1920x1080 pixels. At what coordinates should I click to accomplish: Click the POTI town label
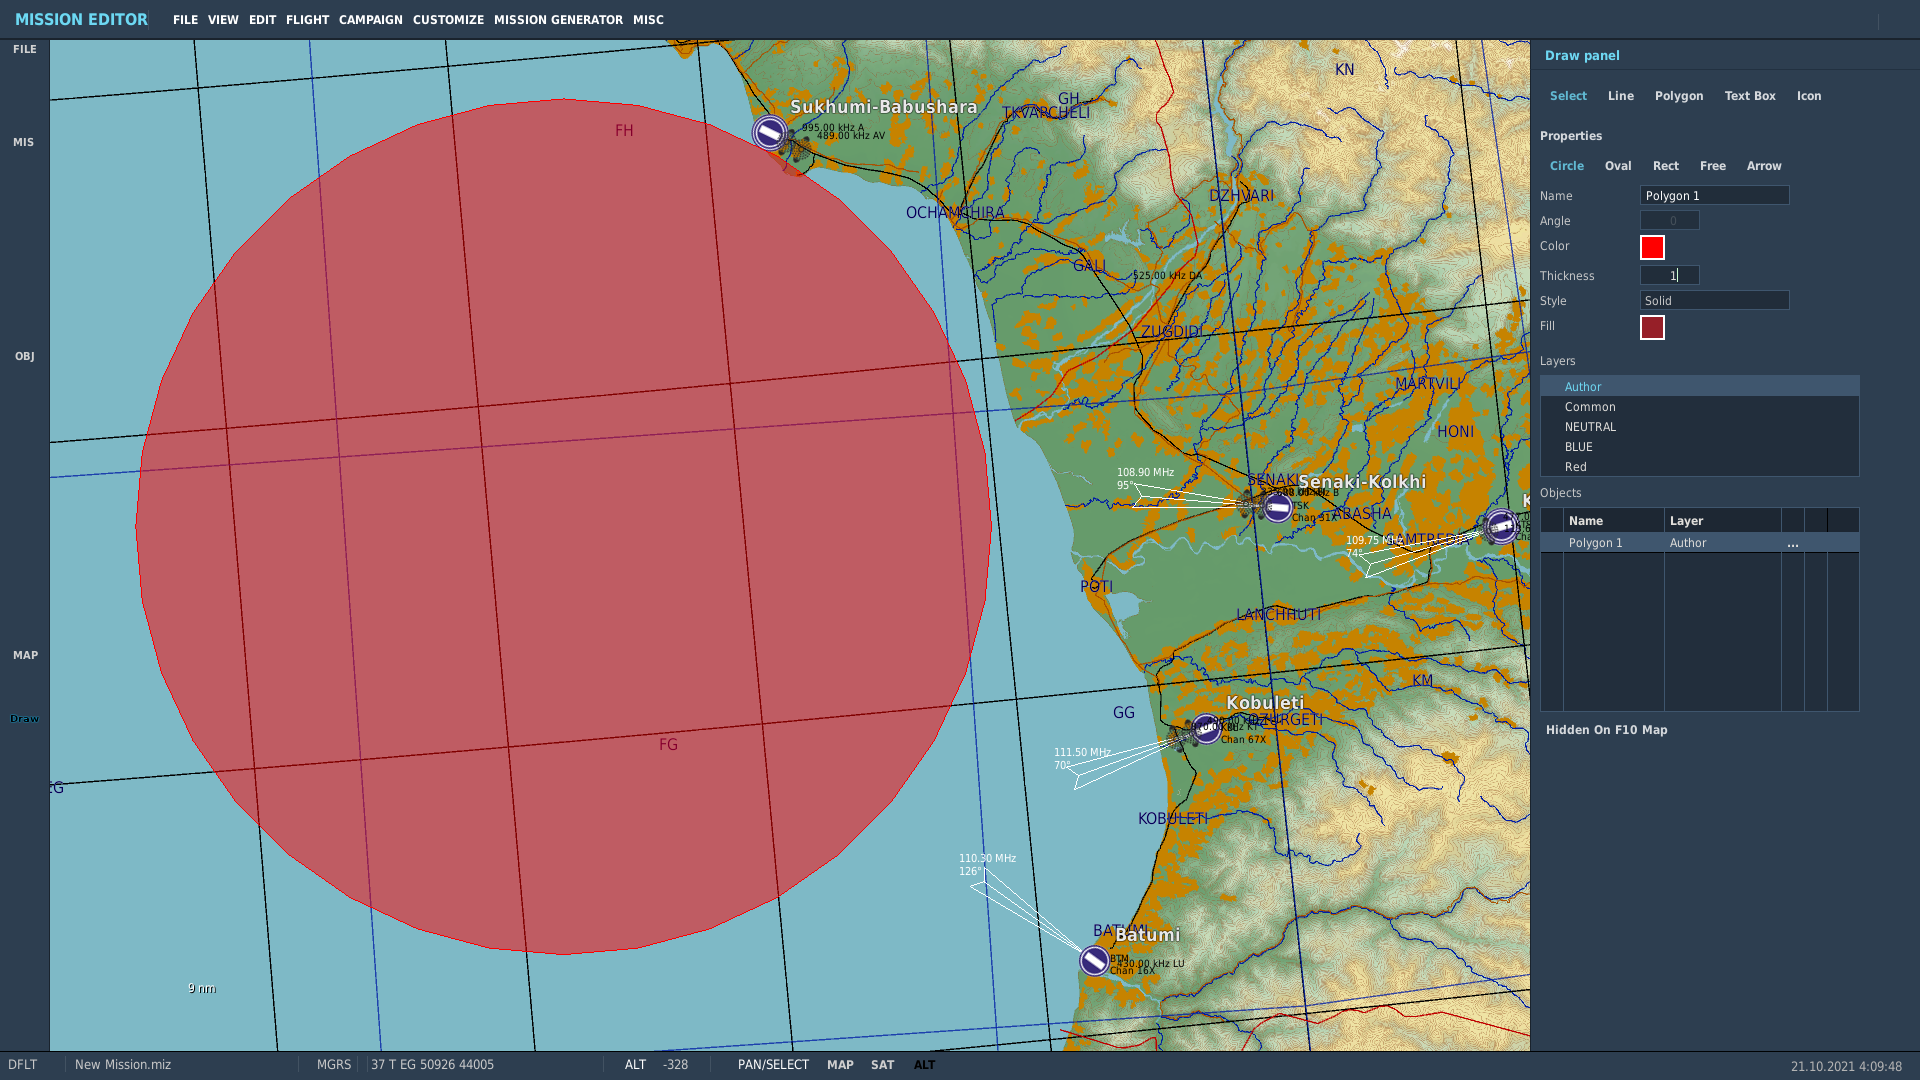(1096, 586)
